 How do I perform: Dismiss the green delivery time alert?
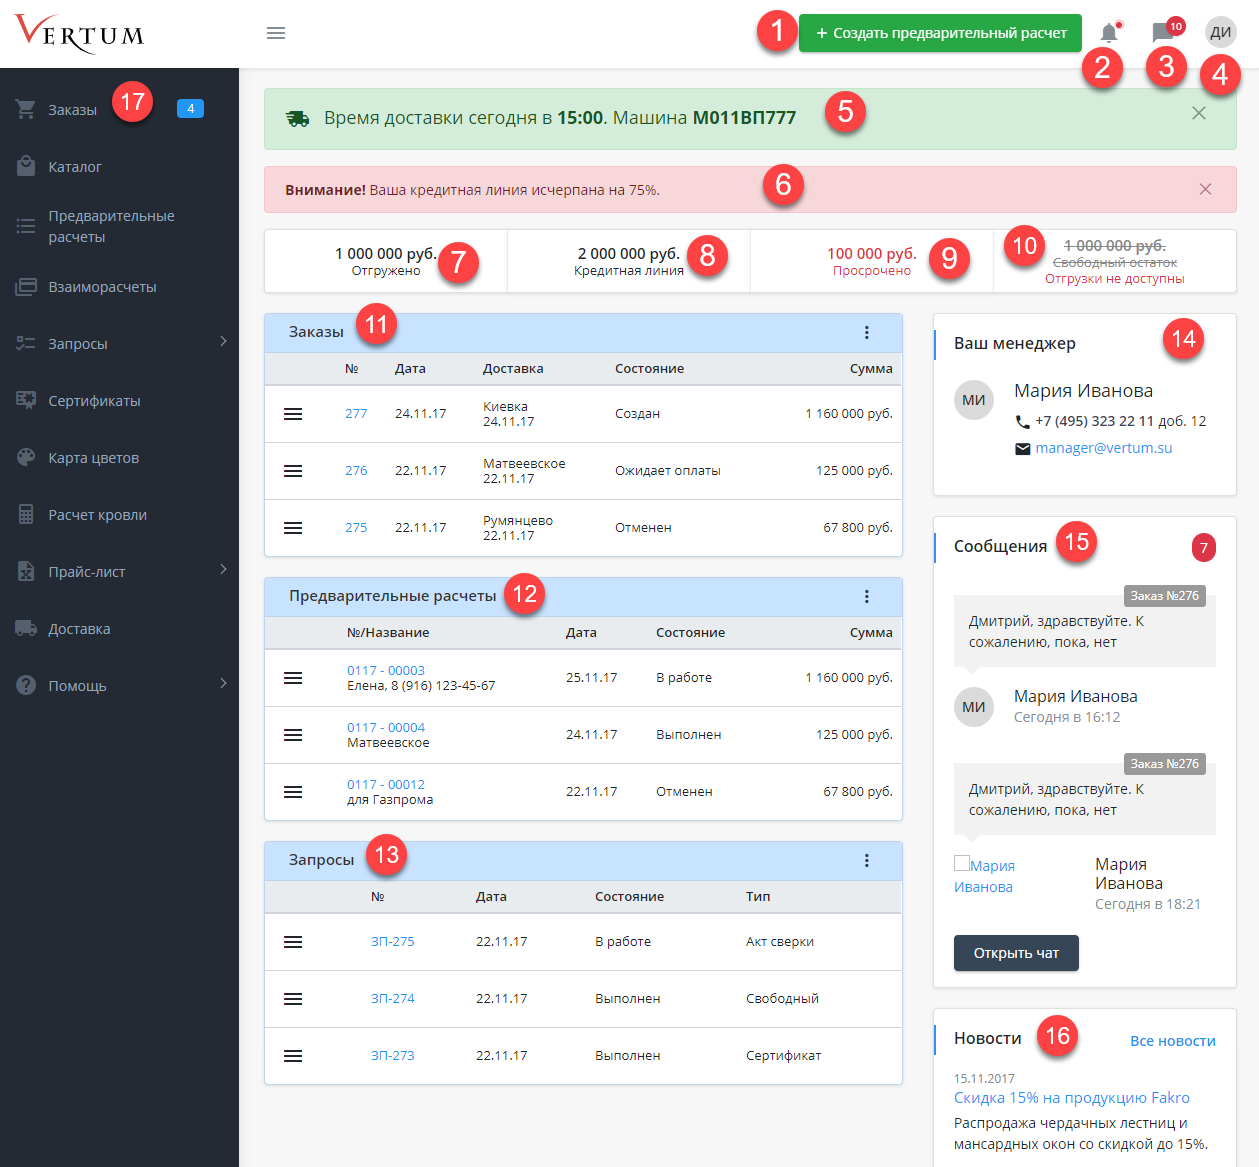(x=1199, y=113)
